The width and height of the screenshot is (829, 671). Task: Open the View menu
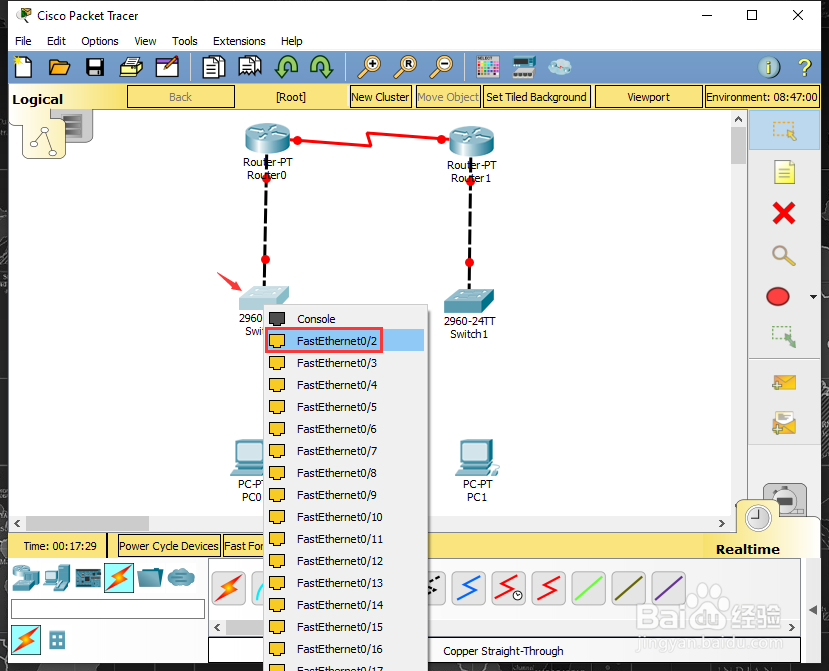[145, 41]
